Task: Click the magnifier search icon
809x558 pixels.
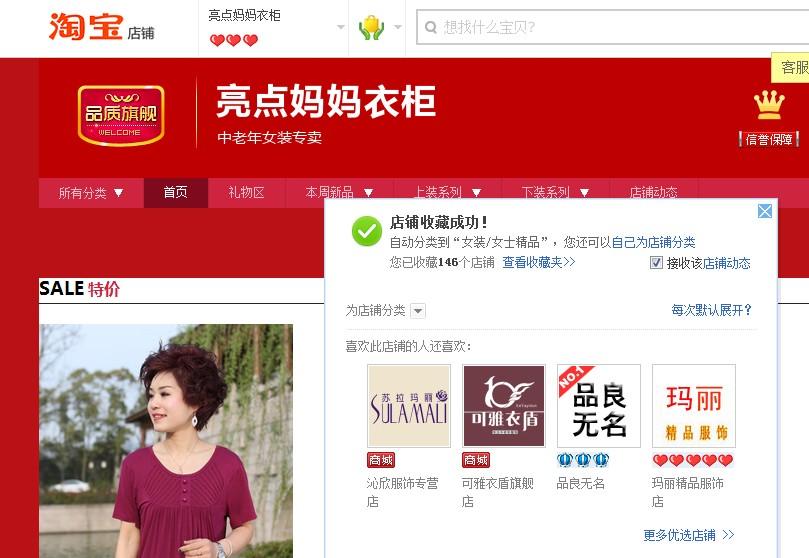Action: point(431,27)
